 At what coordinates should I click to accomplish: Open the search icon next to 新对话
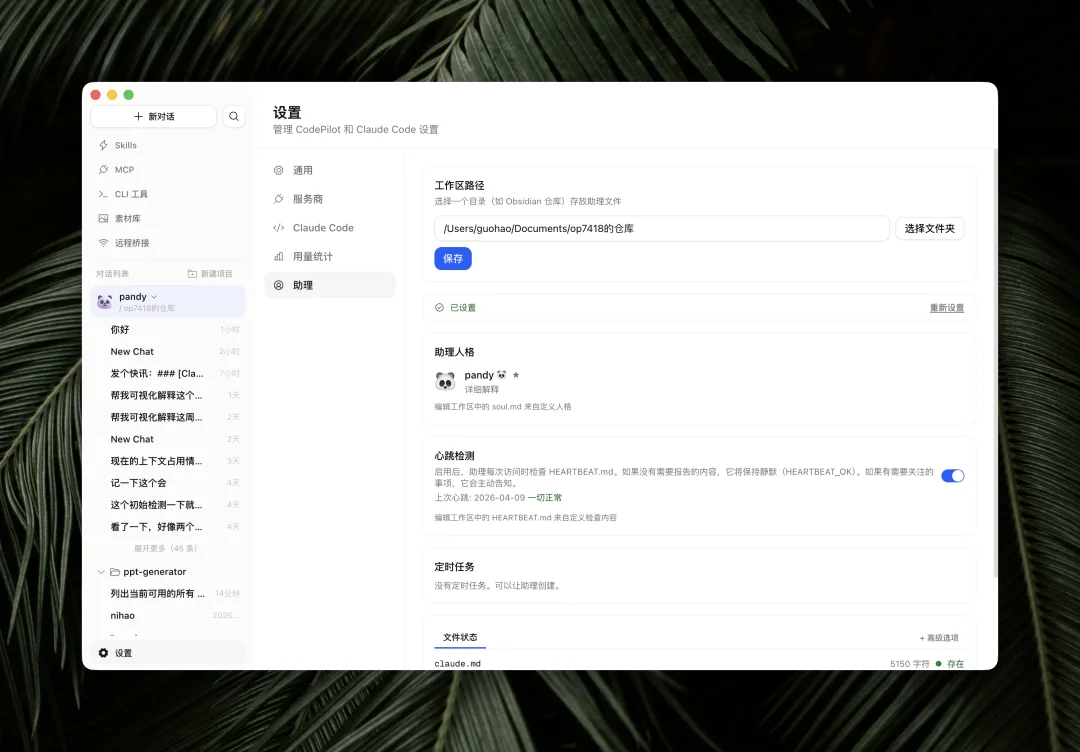pyautogui.click(x=234, y=116)
